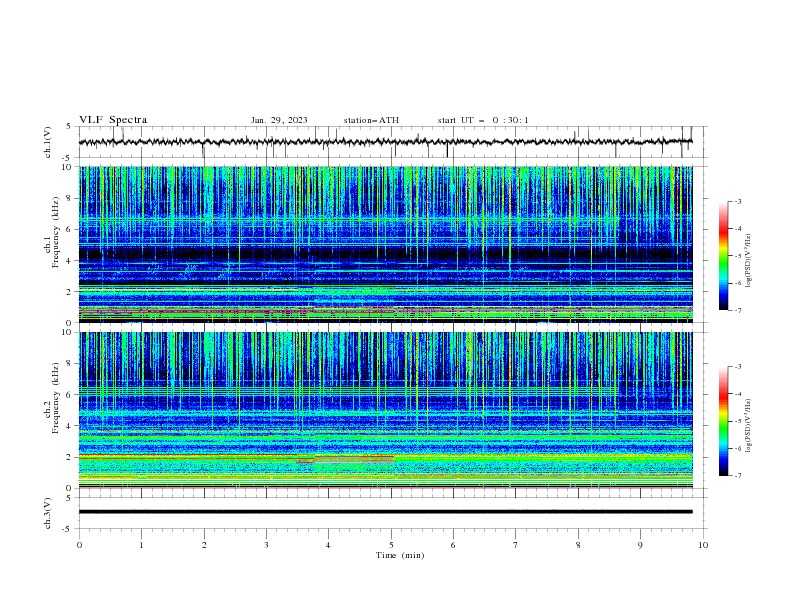Viewport: 792px width, 612px height.
Task: Click the ch.1 frequency tick "8"
Action: 69,198
